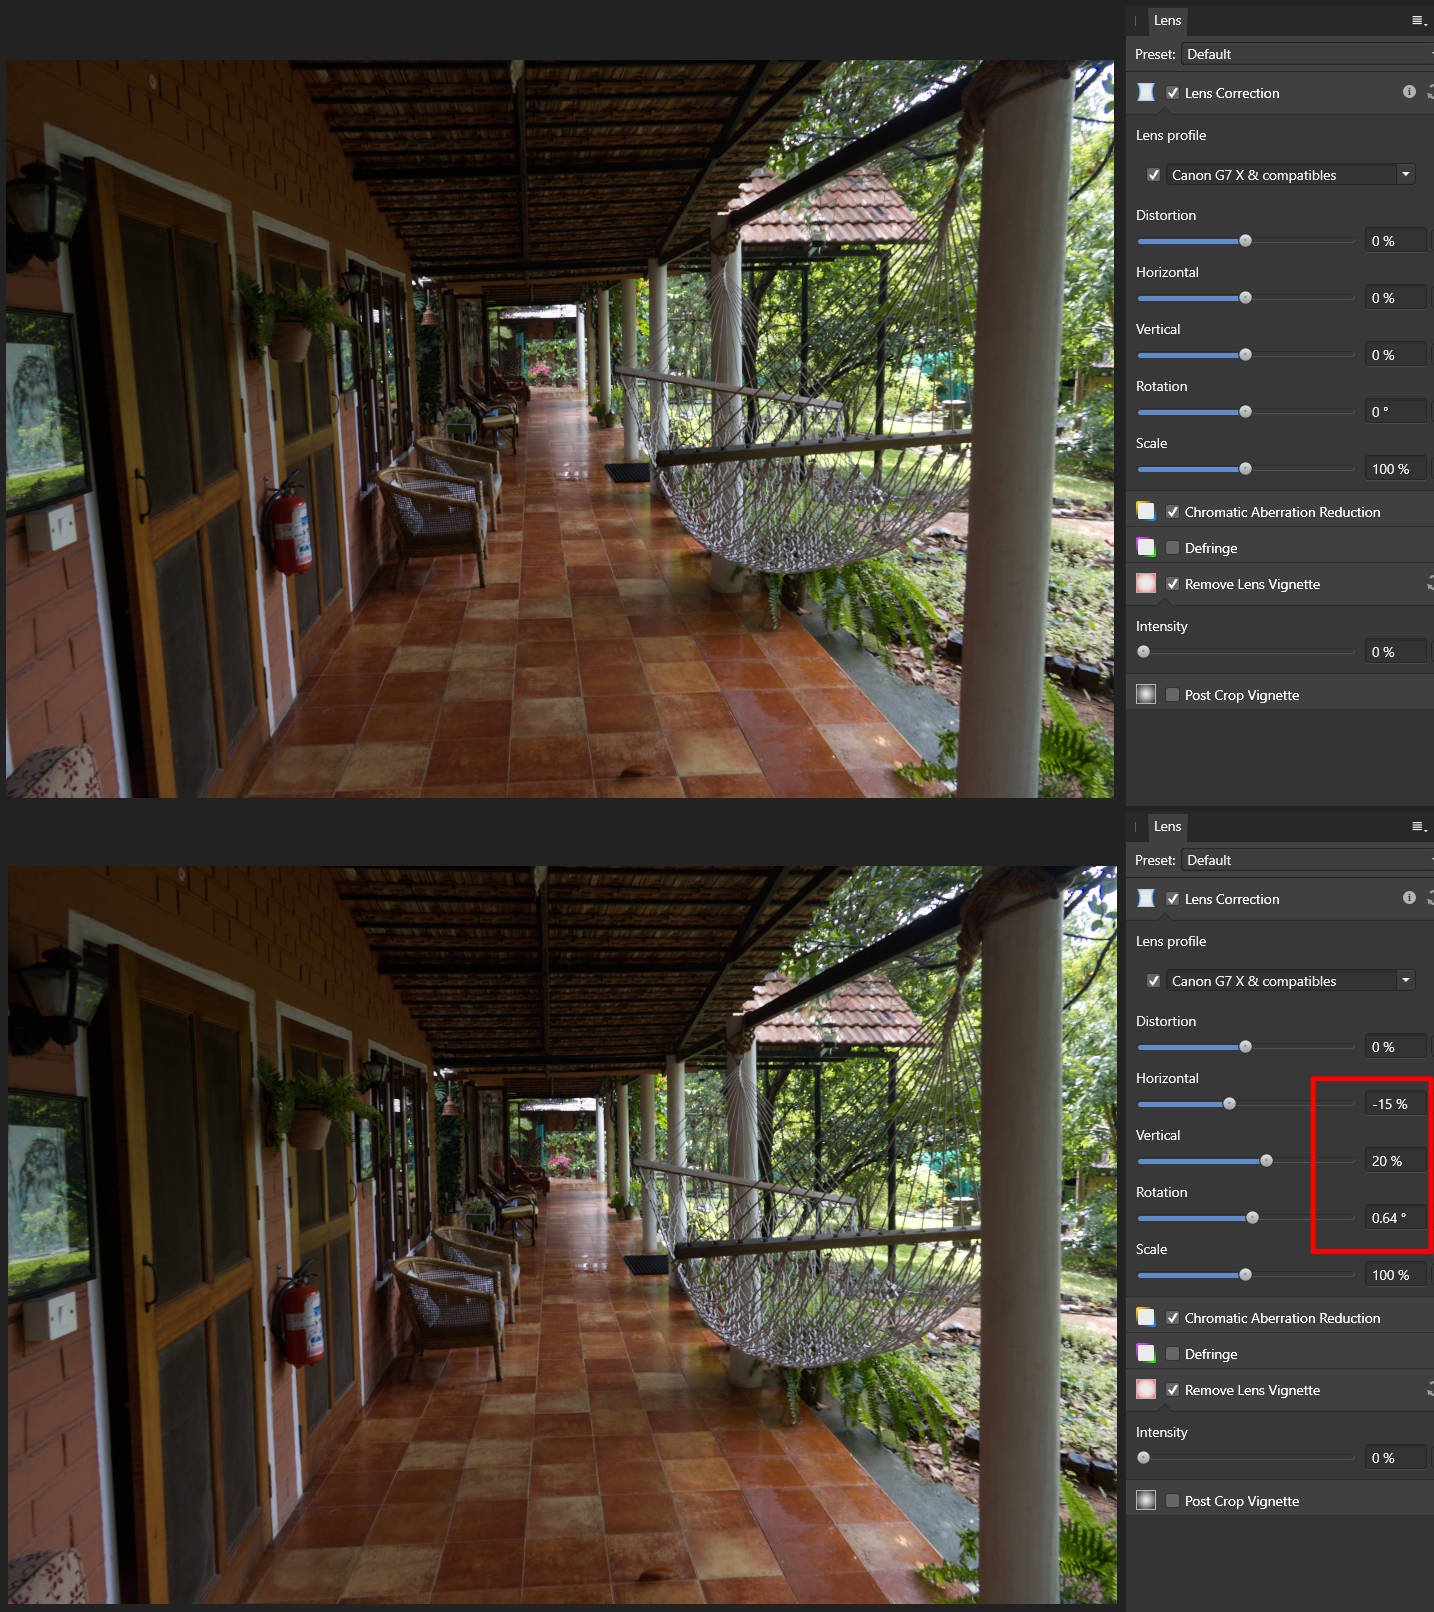Click the Horizontal 0 % field in top panel
This screenshot has width=1434, height=1612.
(1396, 298)
